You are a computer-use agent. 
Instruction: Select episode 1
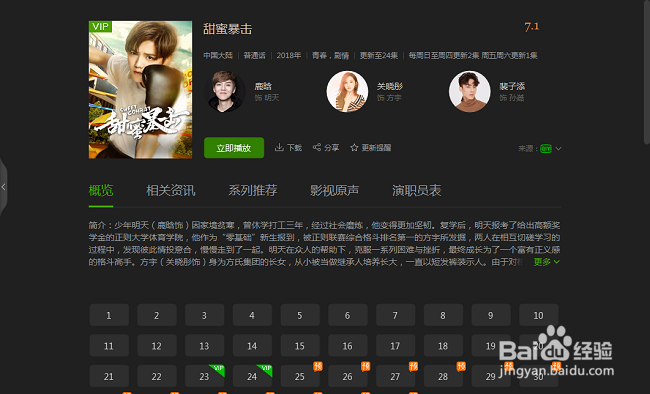pos(109,315)
